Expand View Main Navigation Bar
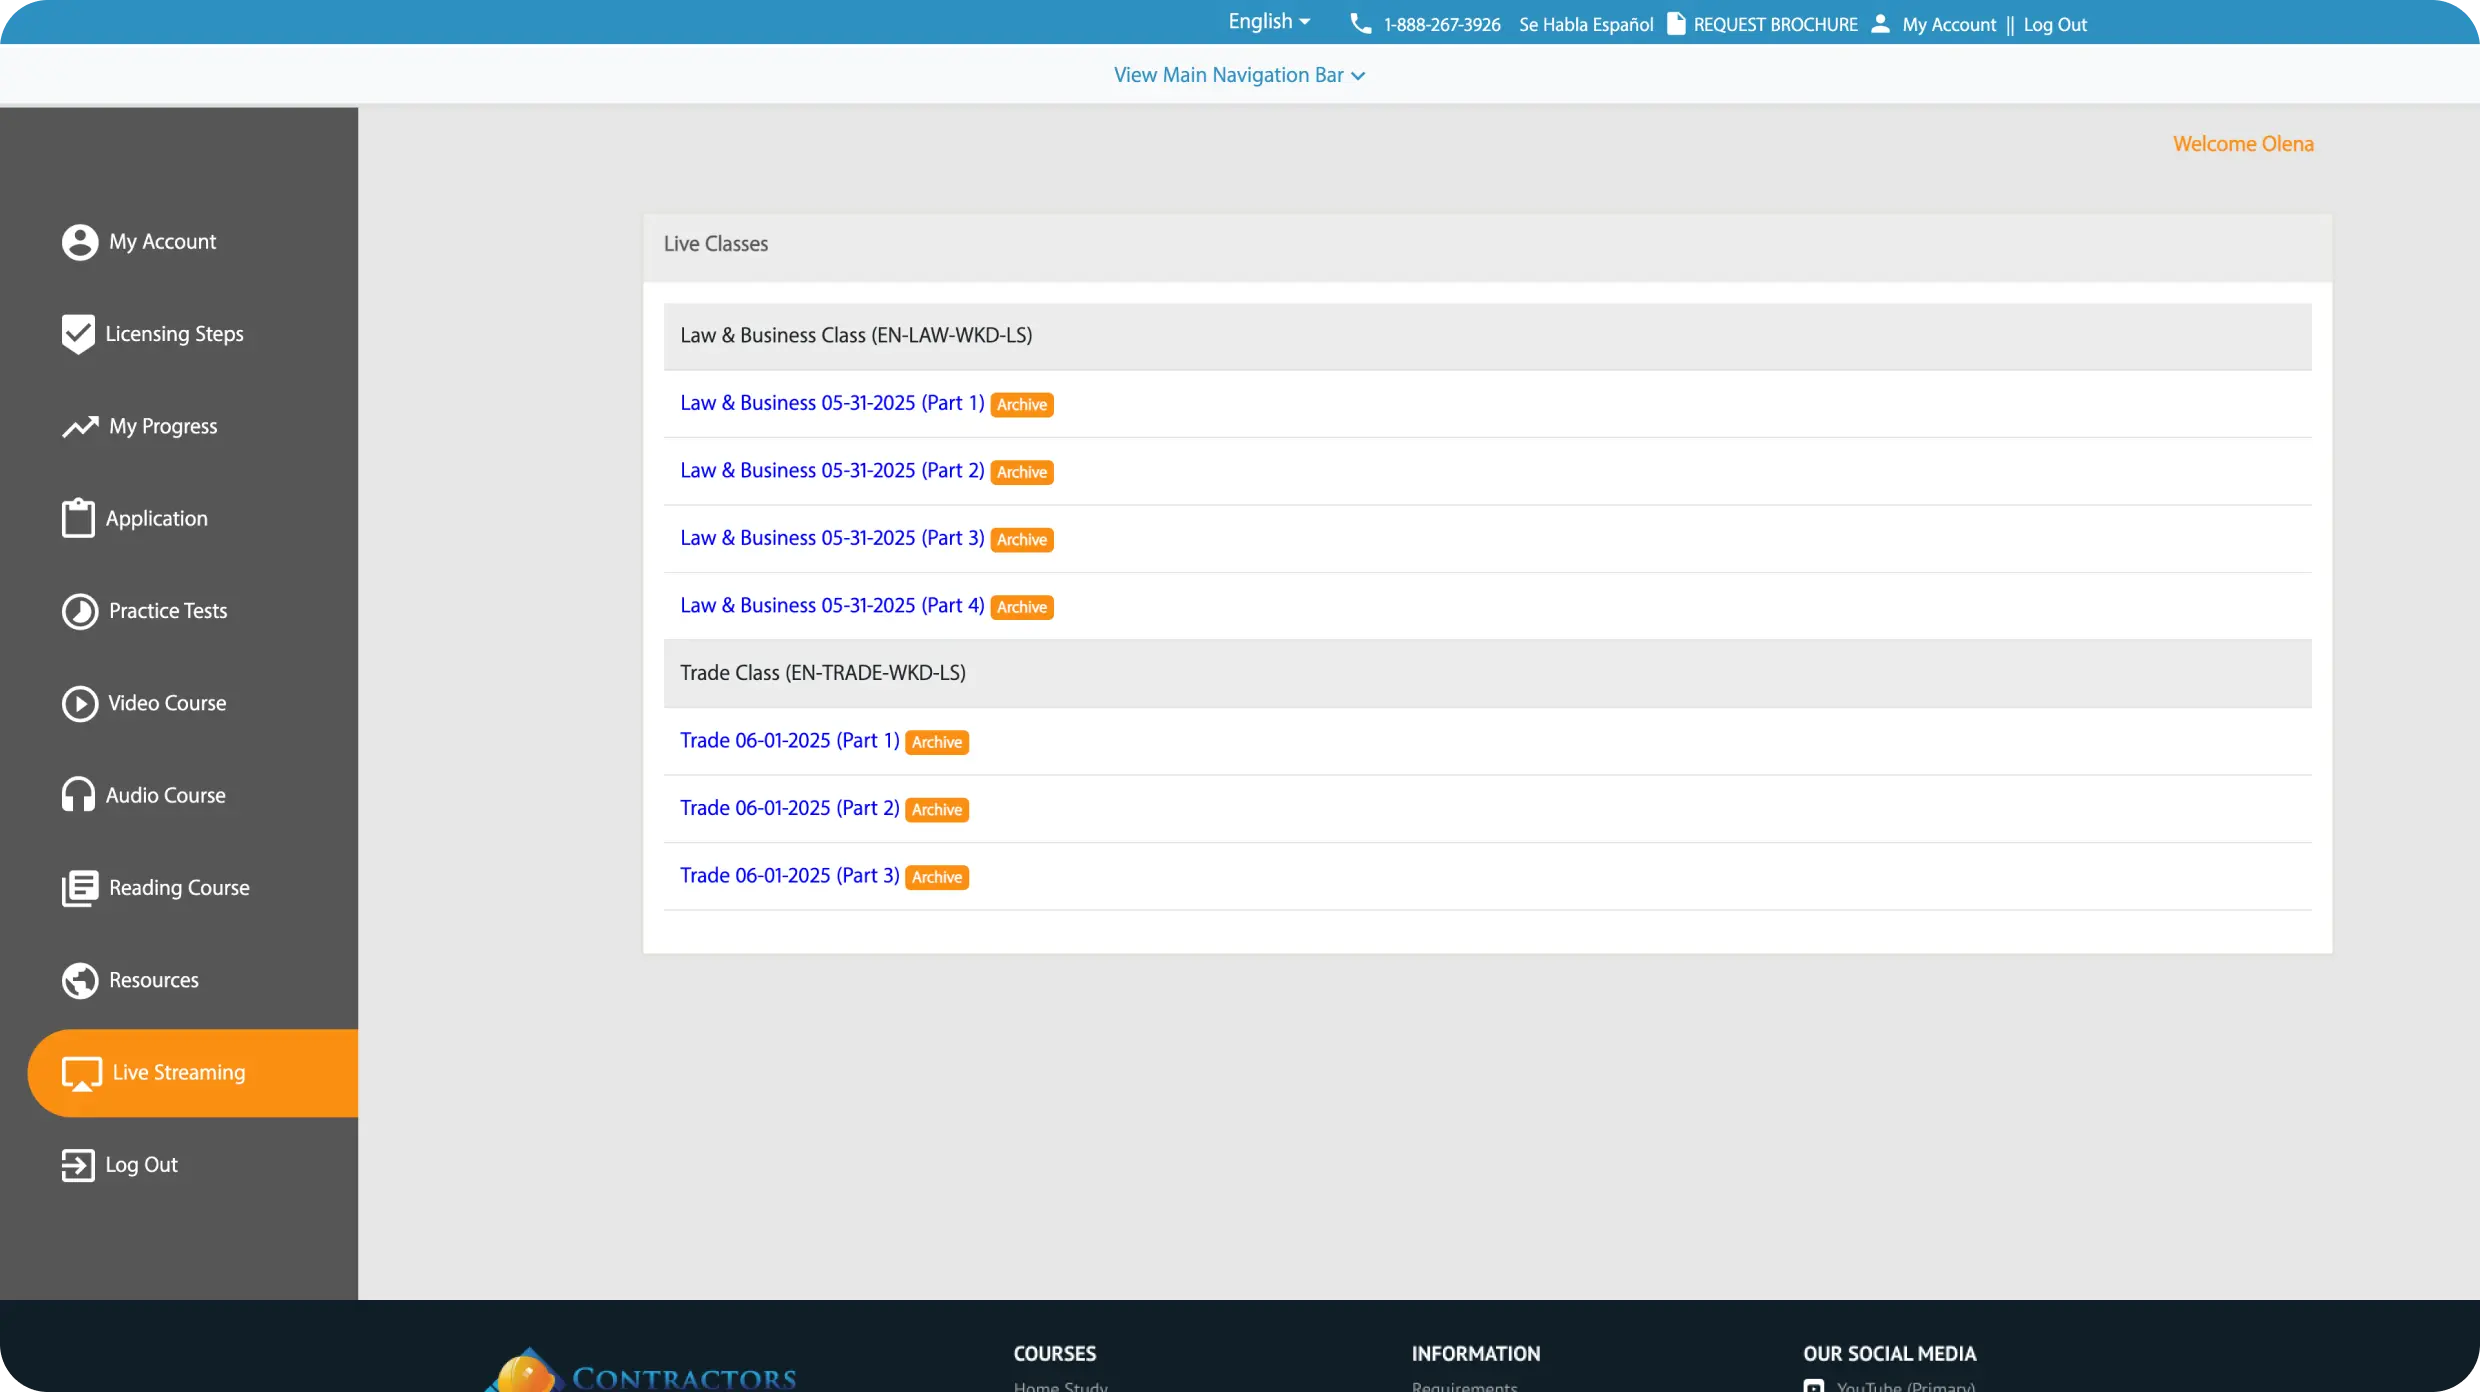The width and height of the screenshot is (2480, 1392). tap(1239, 75)
